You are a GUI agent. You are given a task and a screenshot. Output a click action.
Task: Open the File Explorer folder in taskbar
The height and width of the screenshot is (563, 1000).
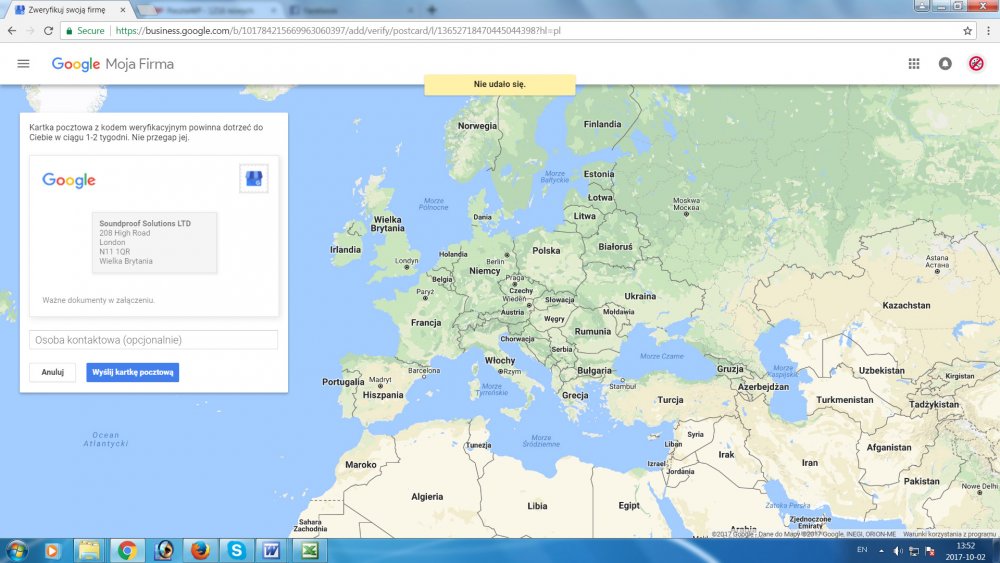click(x=89, y=550)
